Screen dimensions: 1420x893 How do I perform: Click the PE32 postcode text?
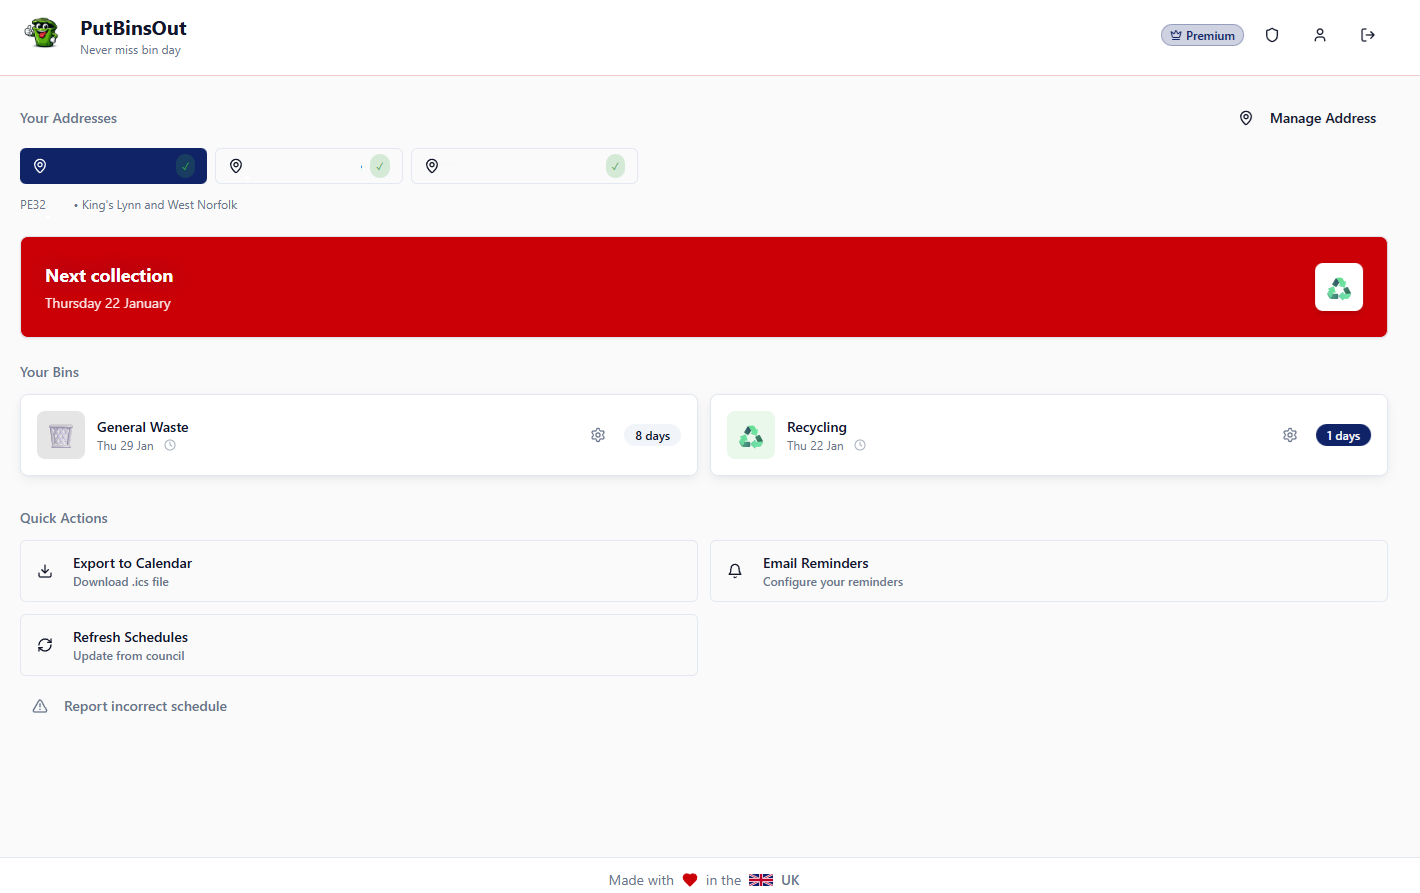(33, 205)
